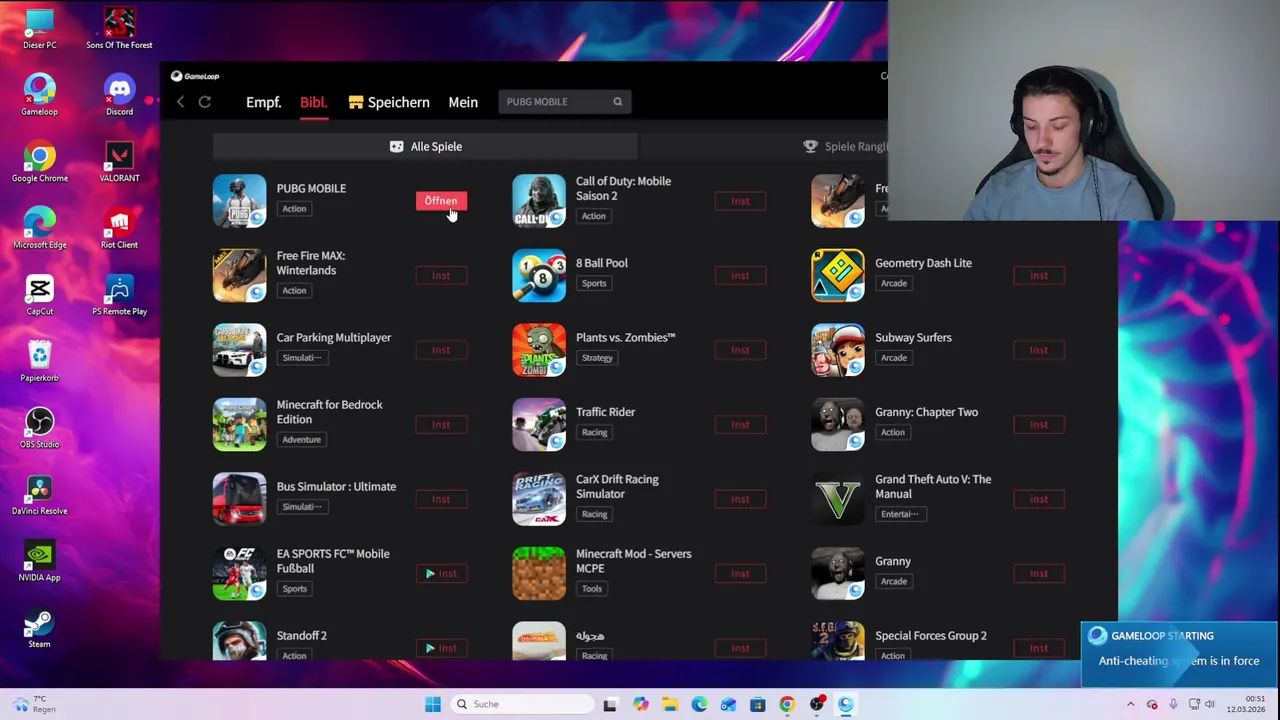Click the Car Parking Multiplayer icon

[x=239, y=350]
